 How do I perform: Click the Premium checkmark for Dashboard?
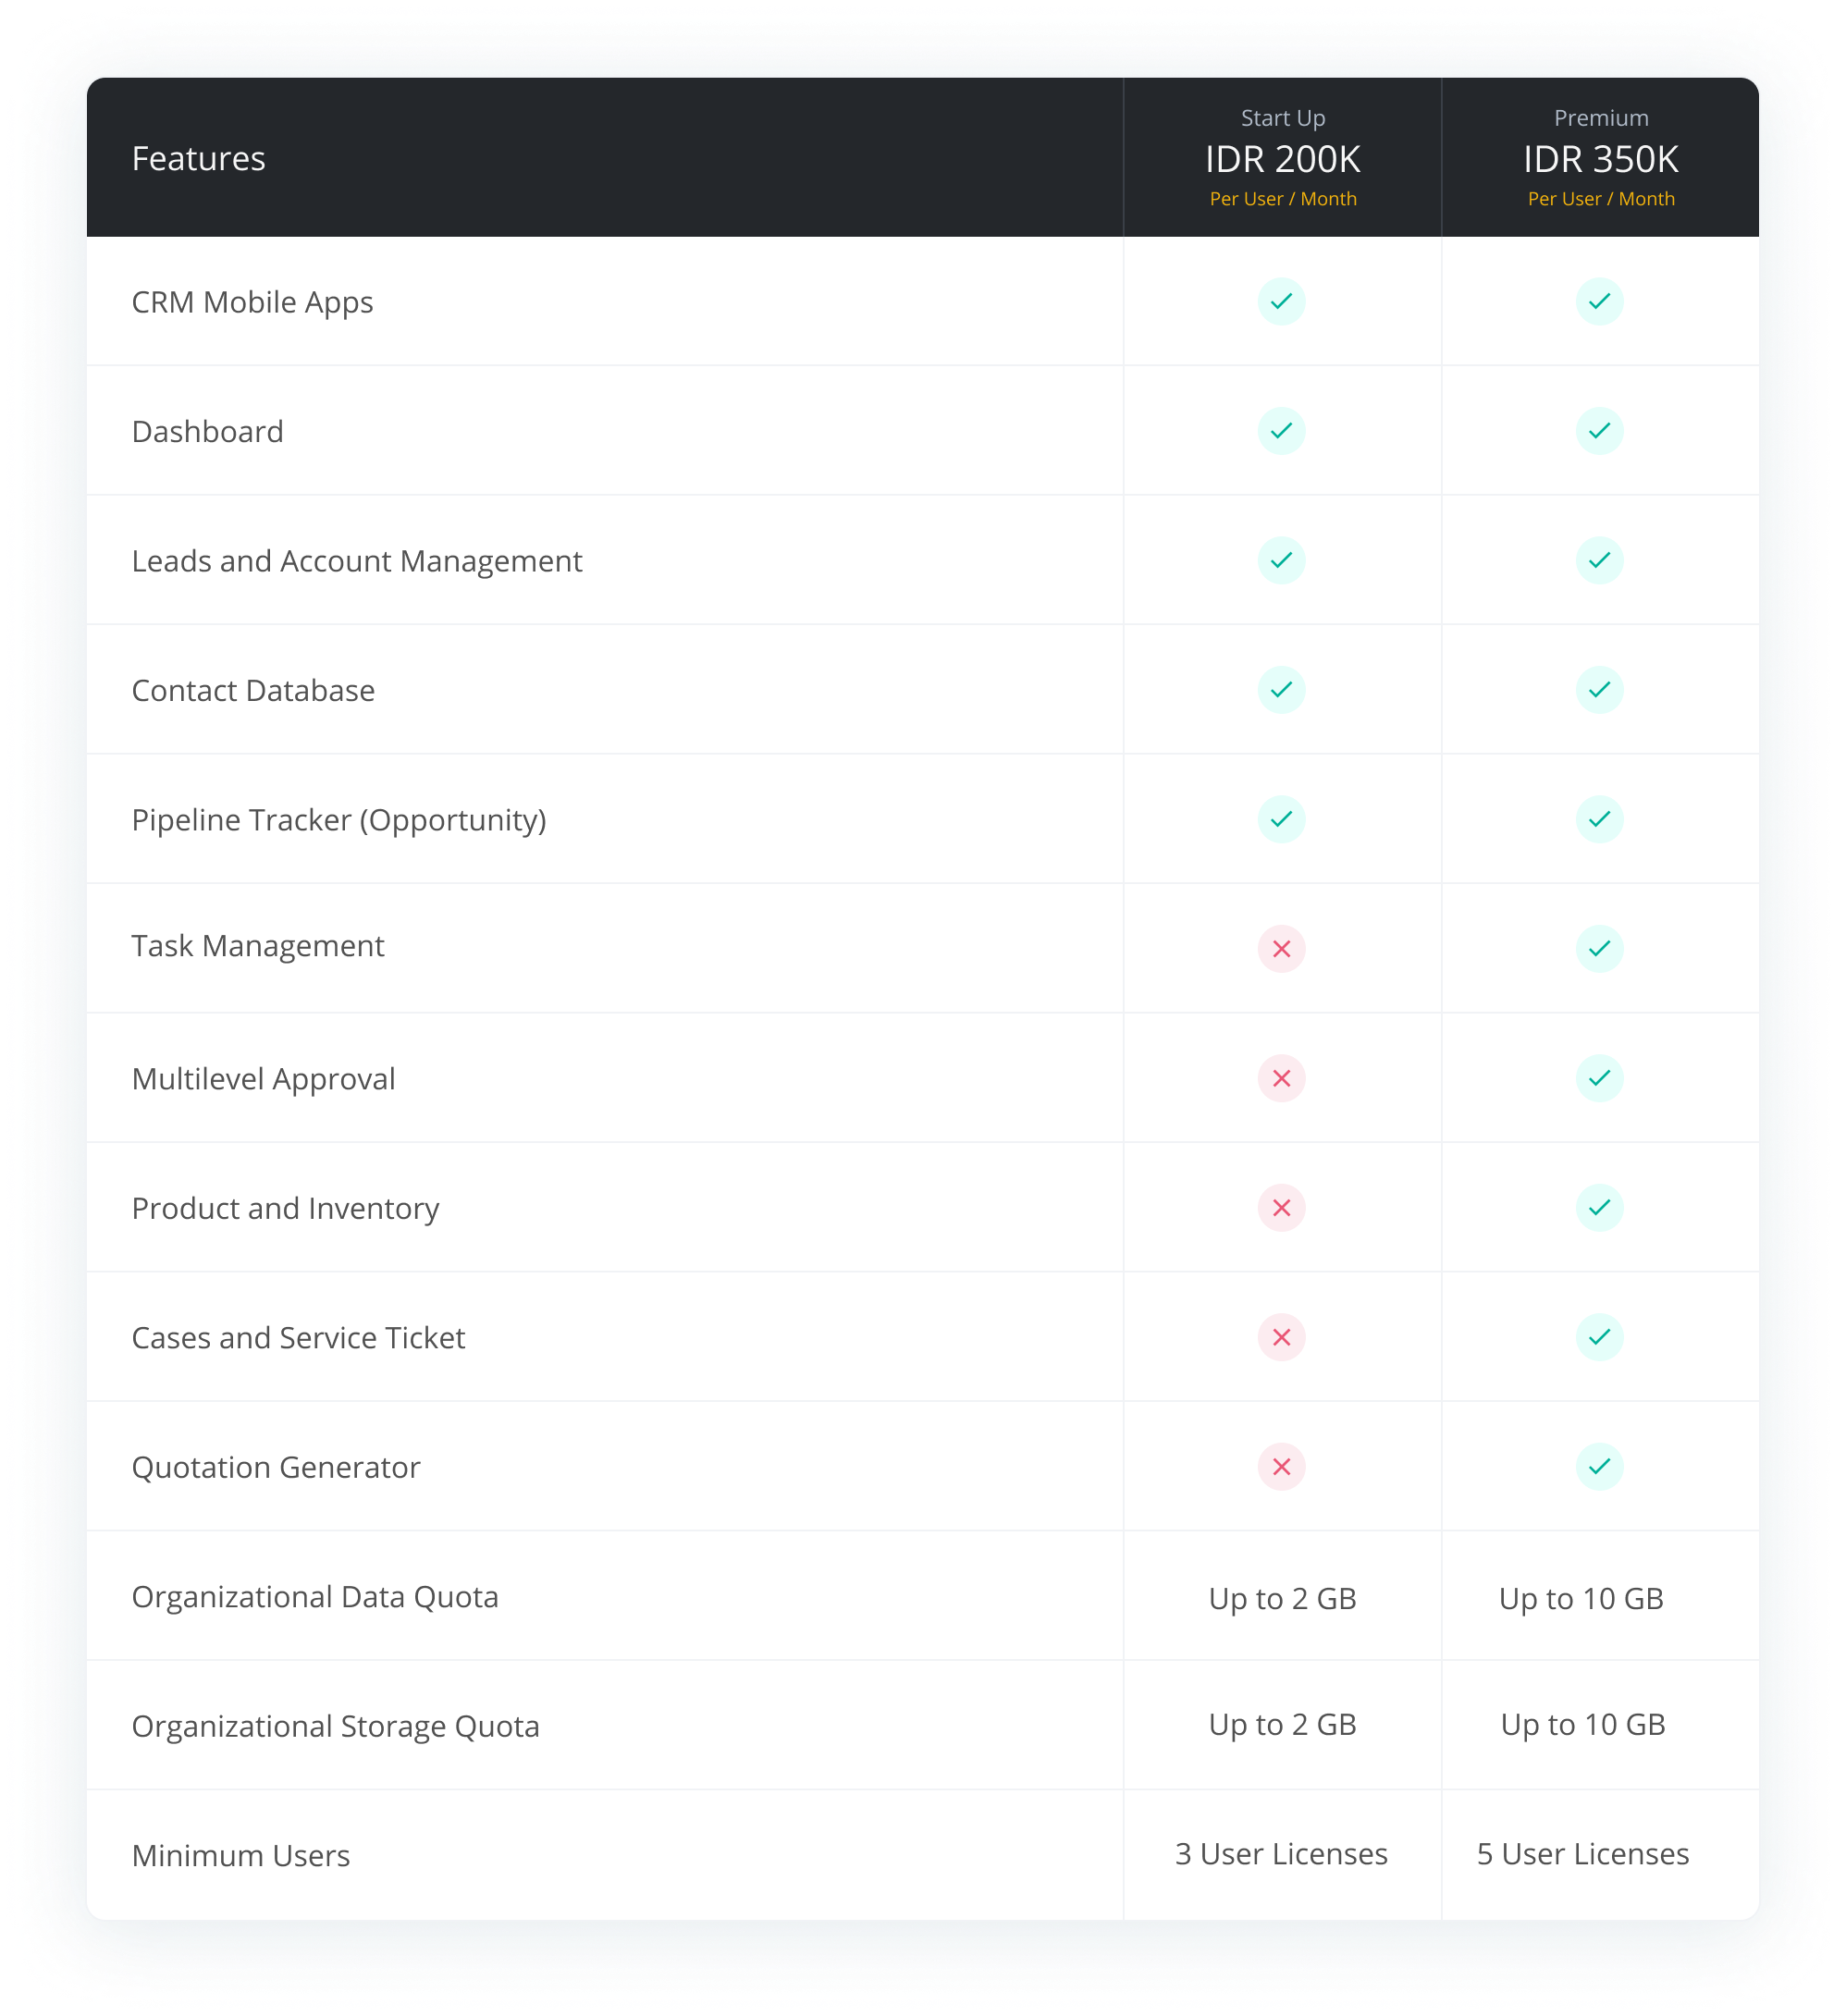[1599, 431]
